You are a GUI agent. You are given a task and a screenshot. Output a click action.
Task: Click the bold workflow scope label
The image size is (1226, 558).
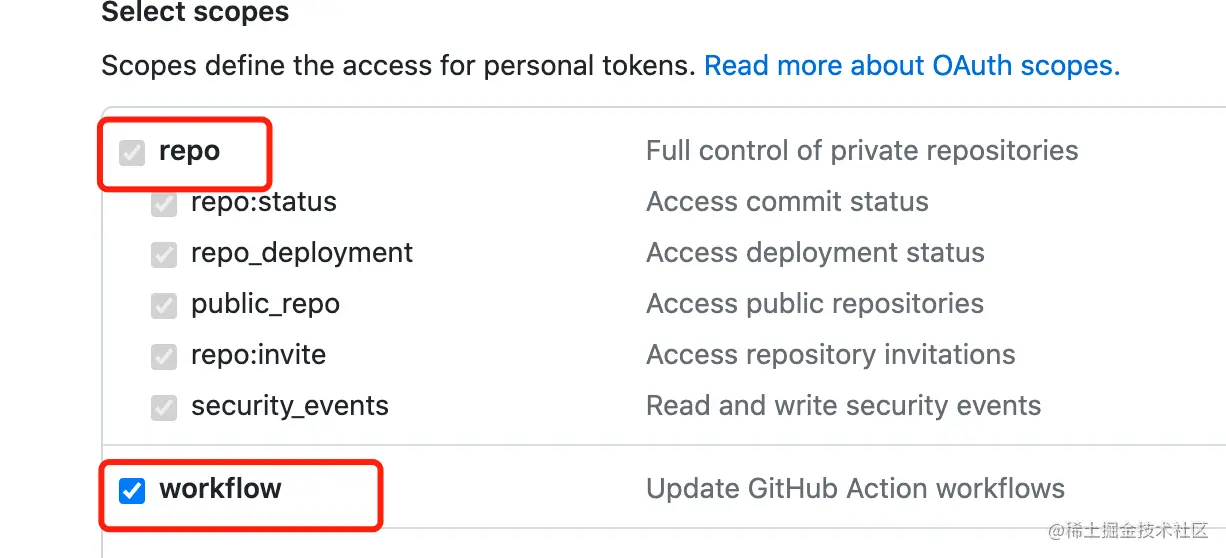(x=220, y=489)
